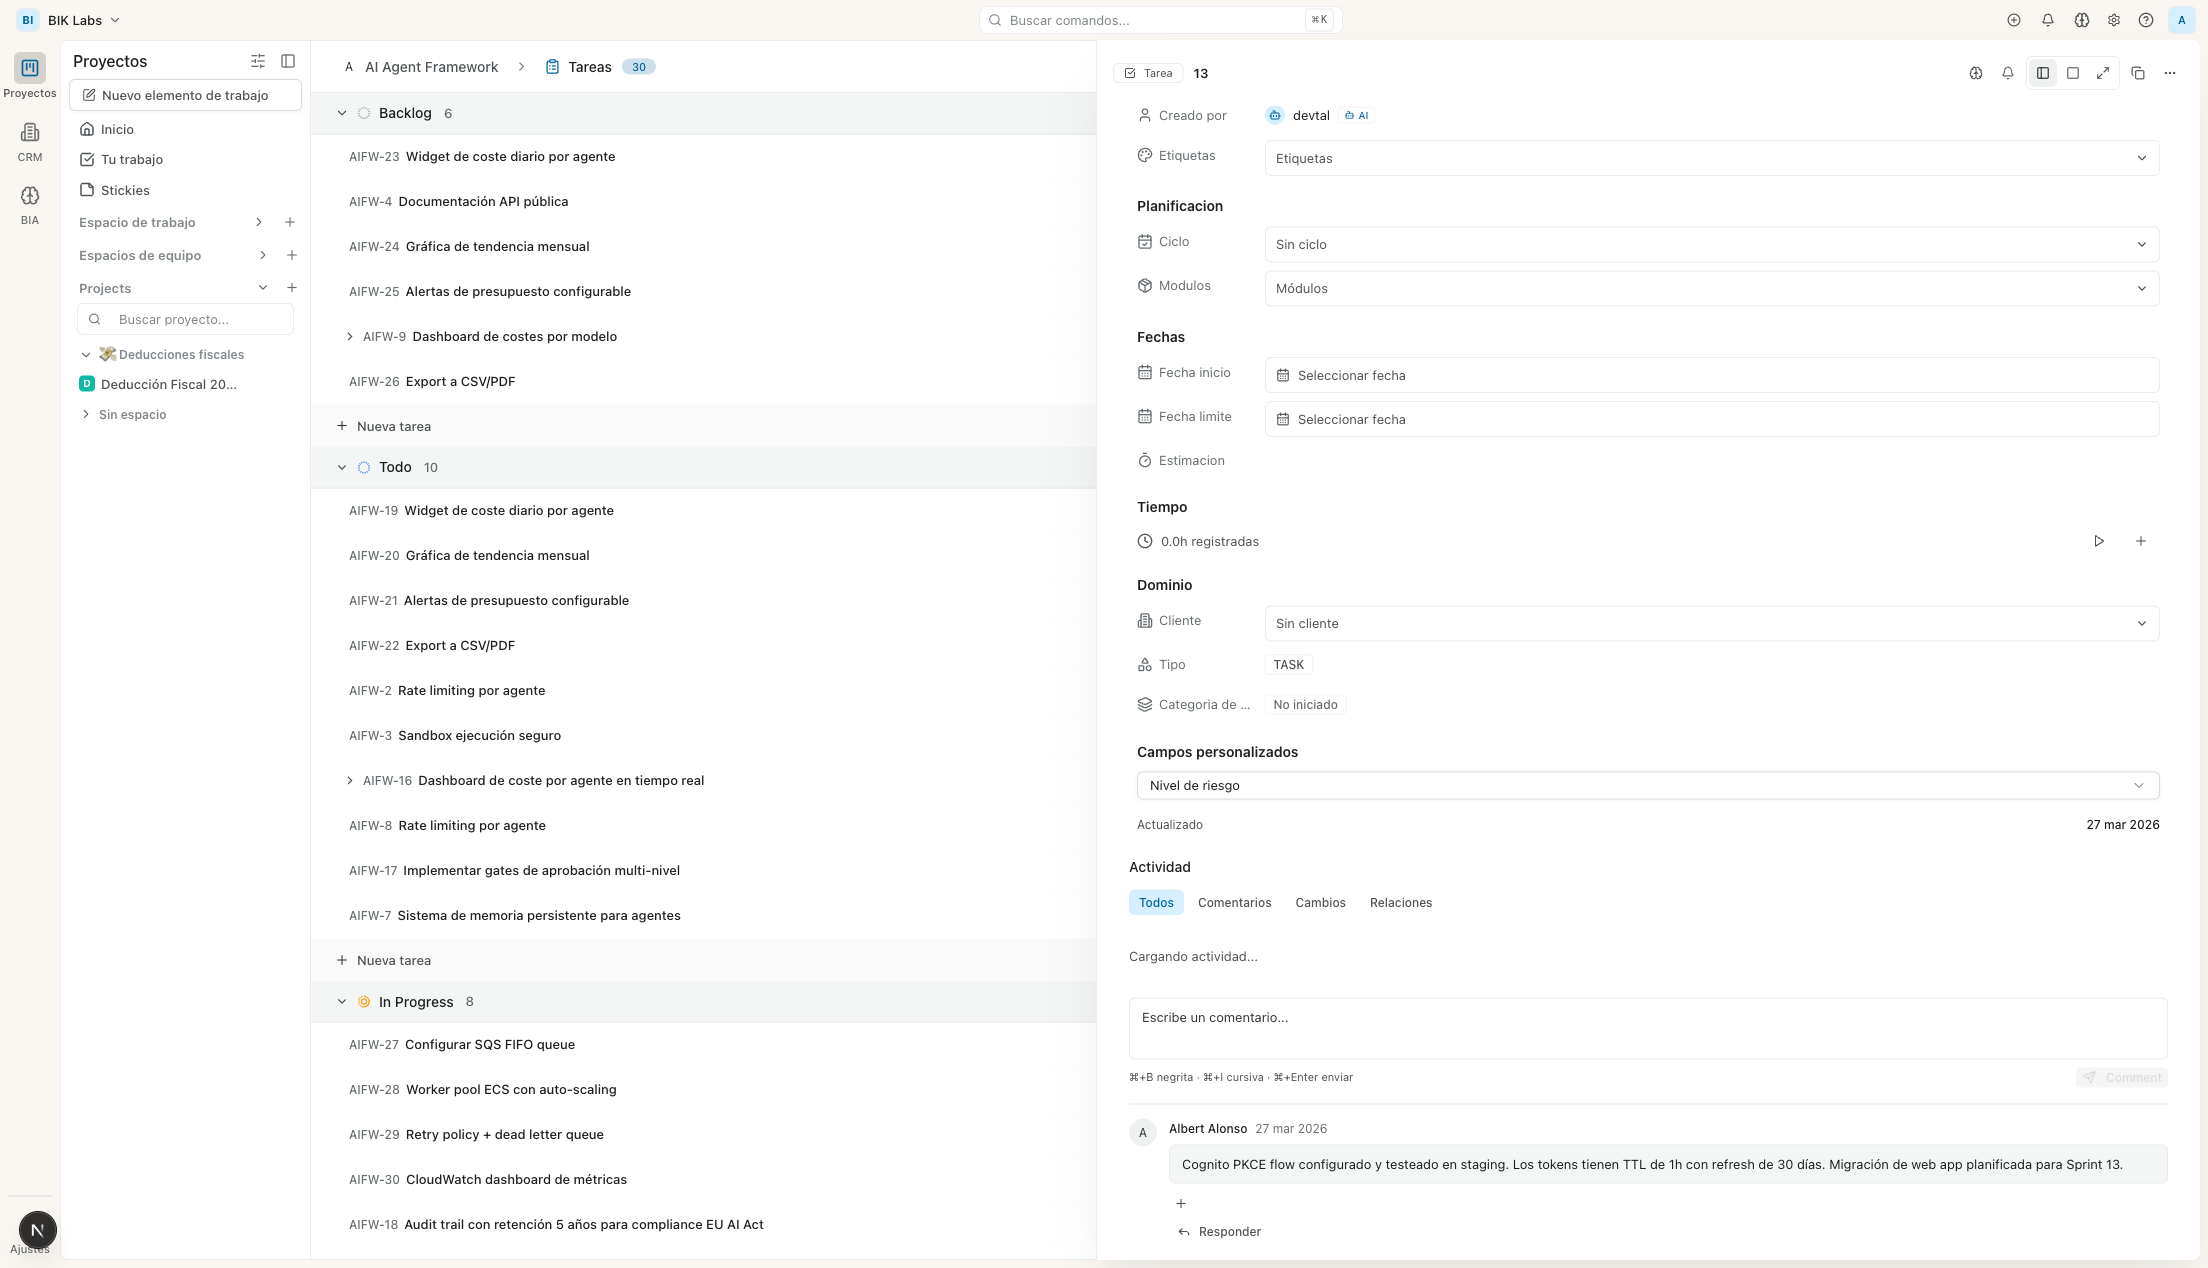The image size is (2208, 1268).
Task: Open task more options ellipsis menu
Action: pyautogui.click(x=2169, y=73)
